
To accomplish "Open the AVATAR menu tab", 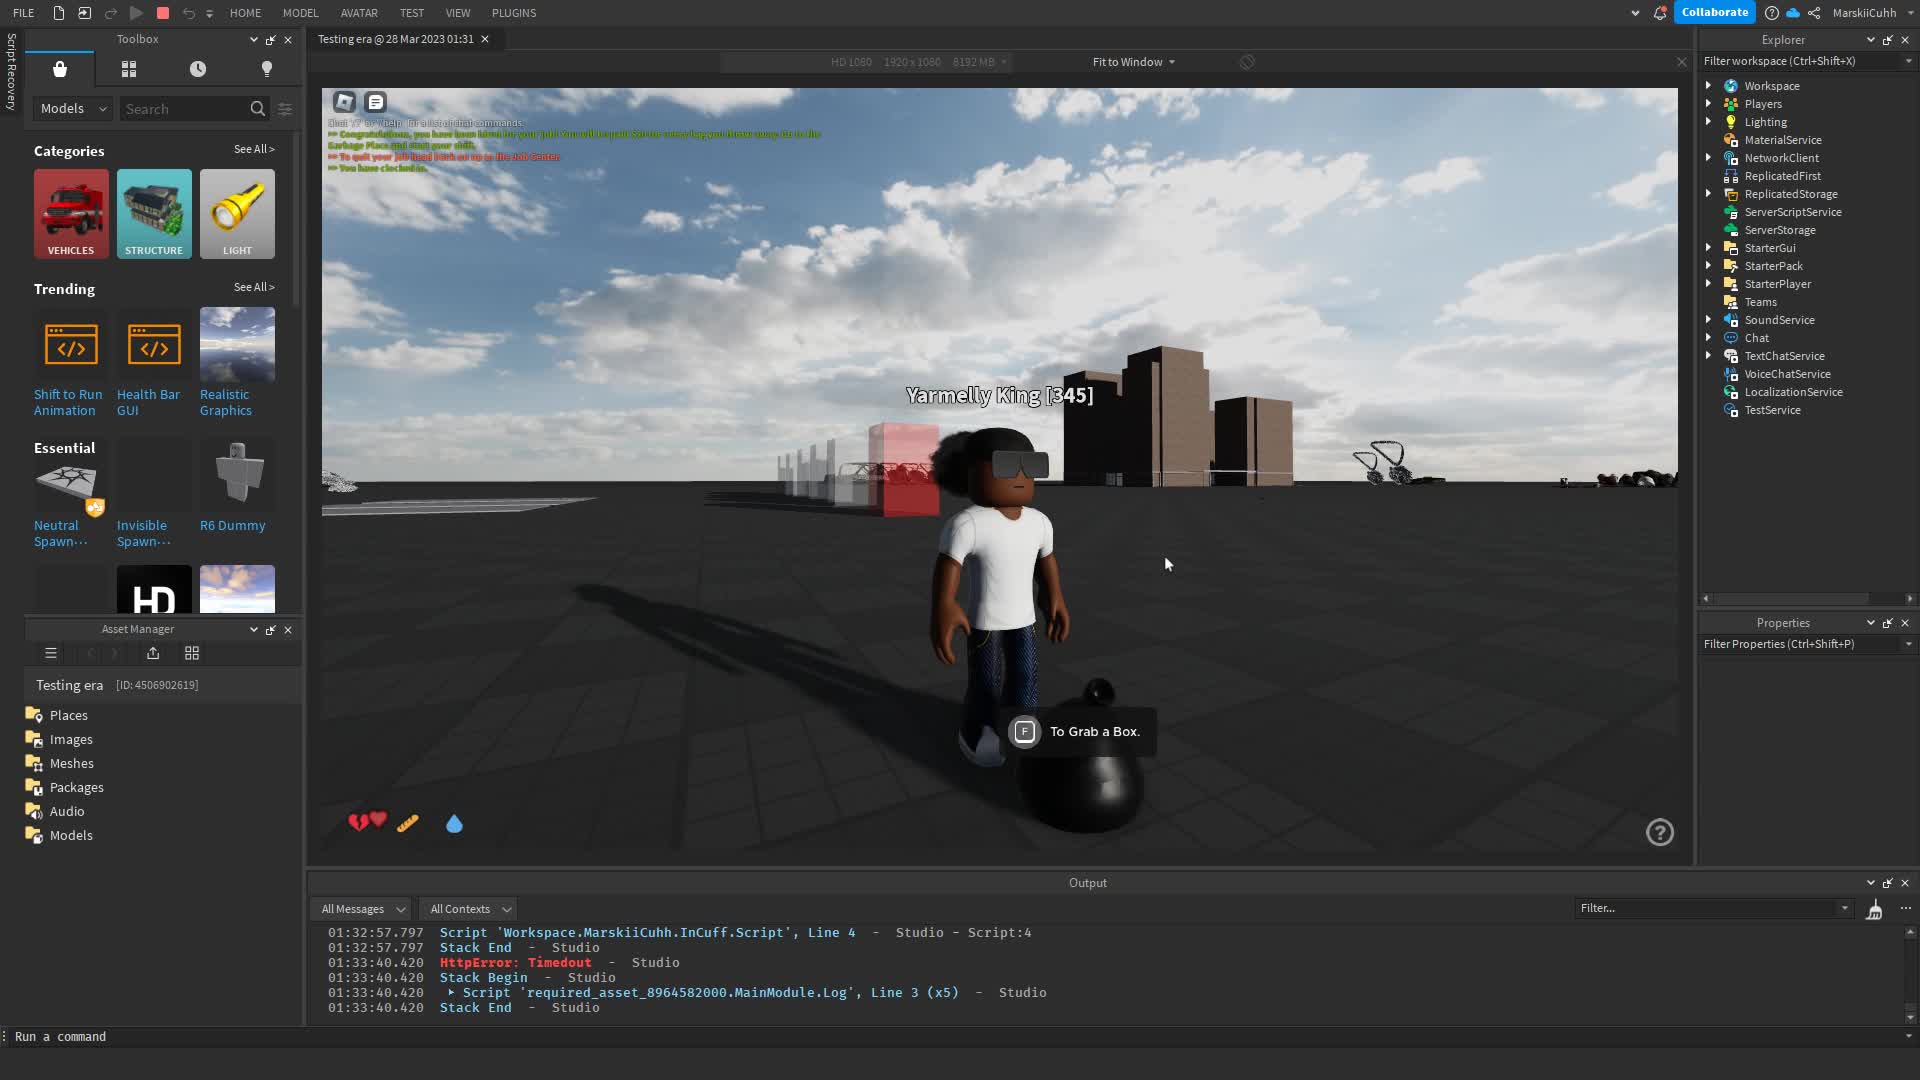I will point(359,13).
